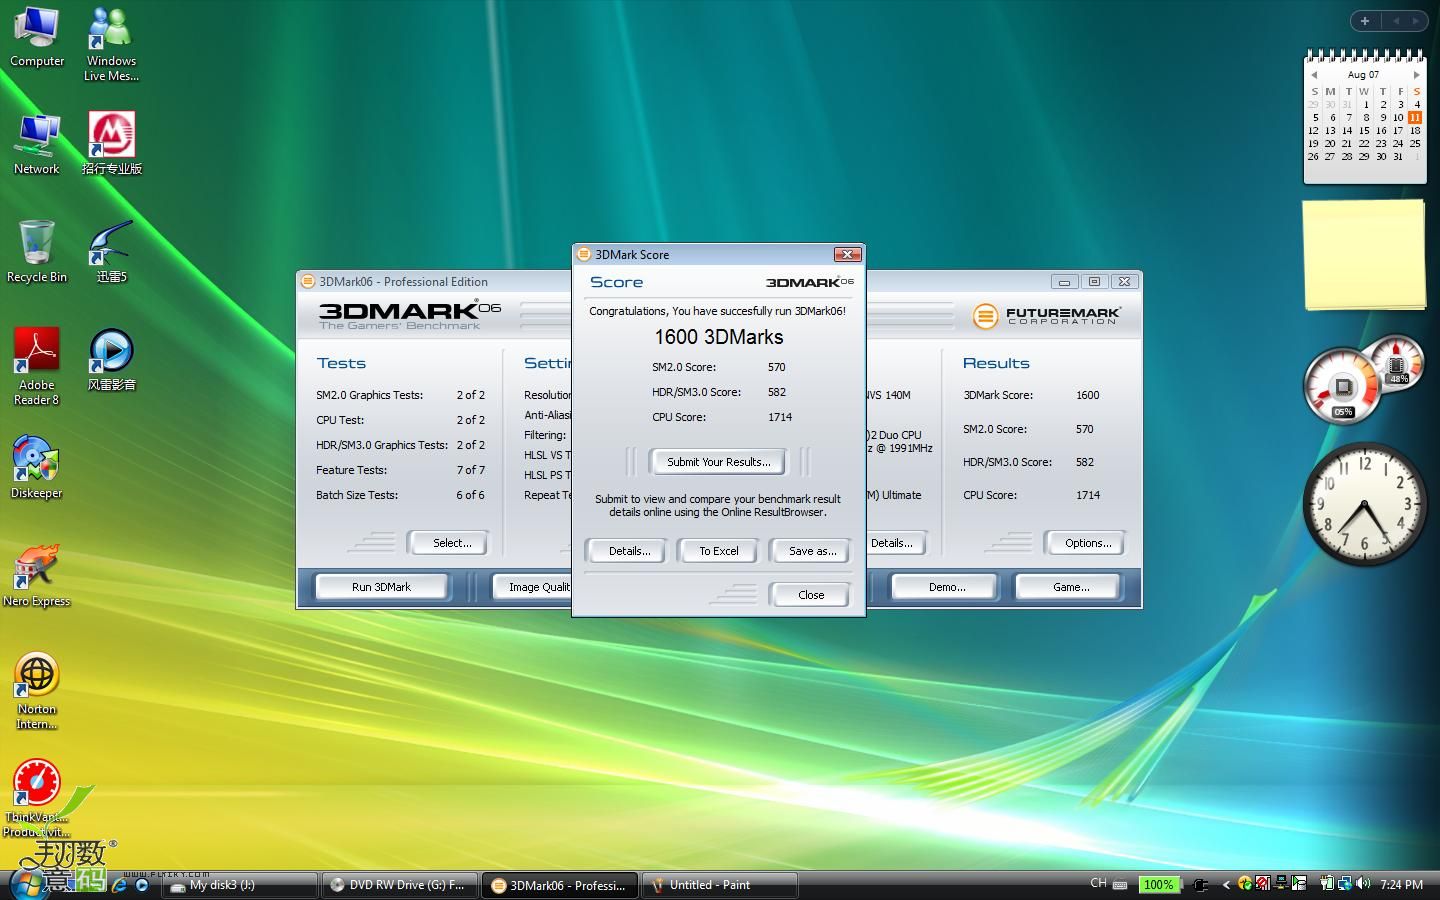
Task: Click the wireless signal tray icon with red mark
Action: point(1263,884)
